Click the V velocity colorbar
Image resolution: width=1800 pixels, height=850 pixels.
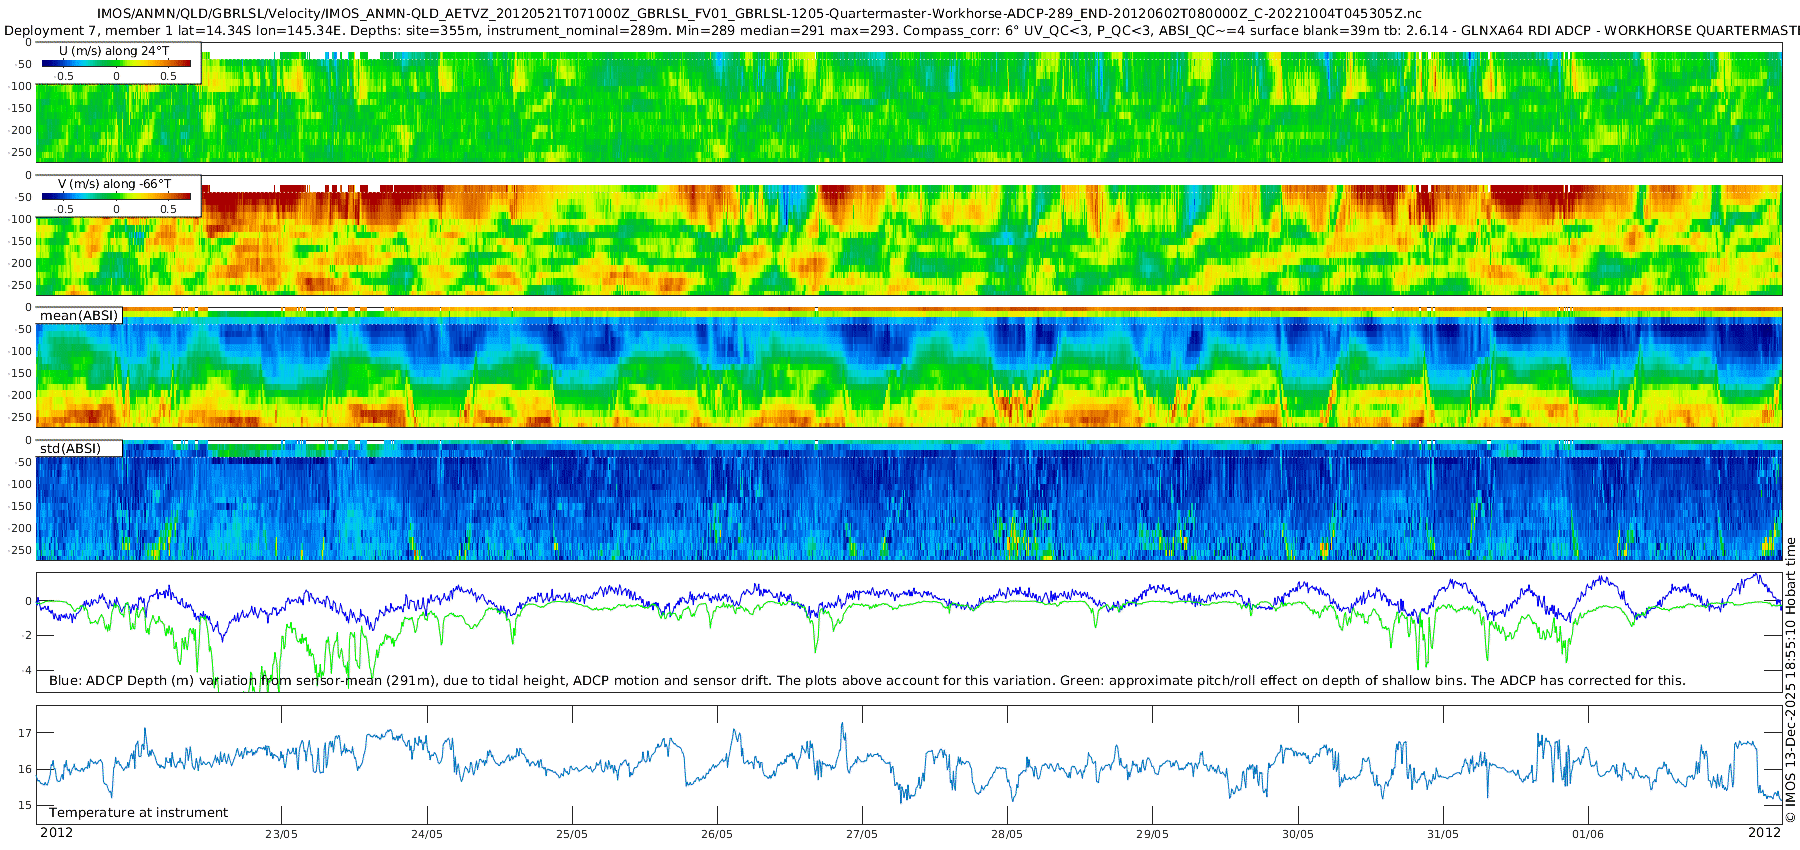coord(116,197)
